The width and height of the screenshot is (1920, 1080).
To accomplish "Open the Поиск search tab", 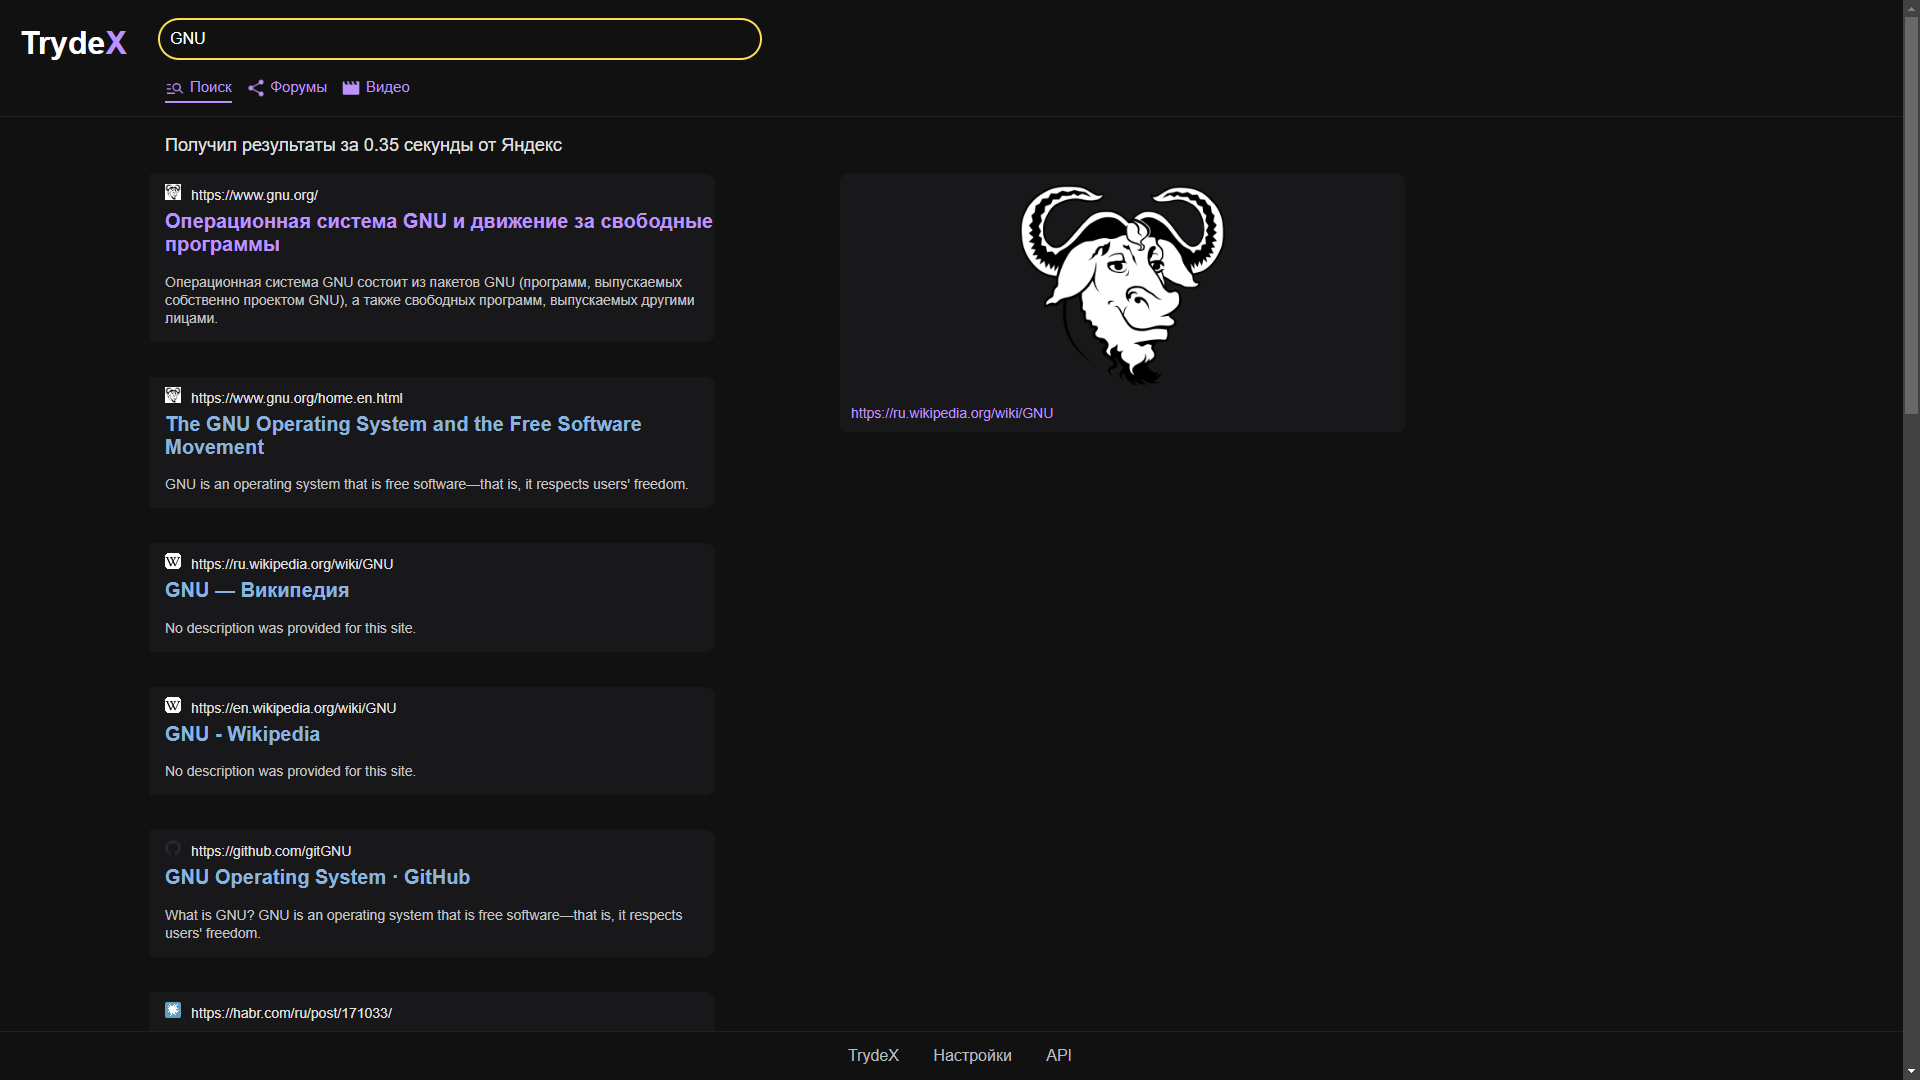I will click(210, 88).
